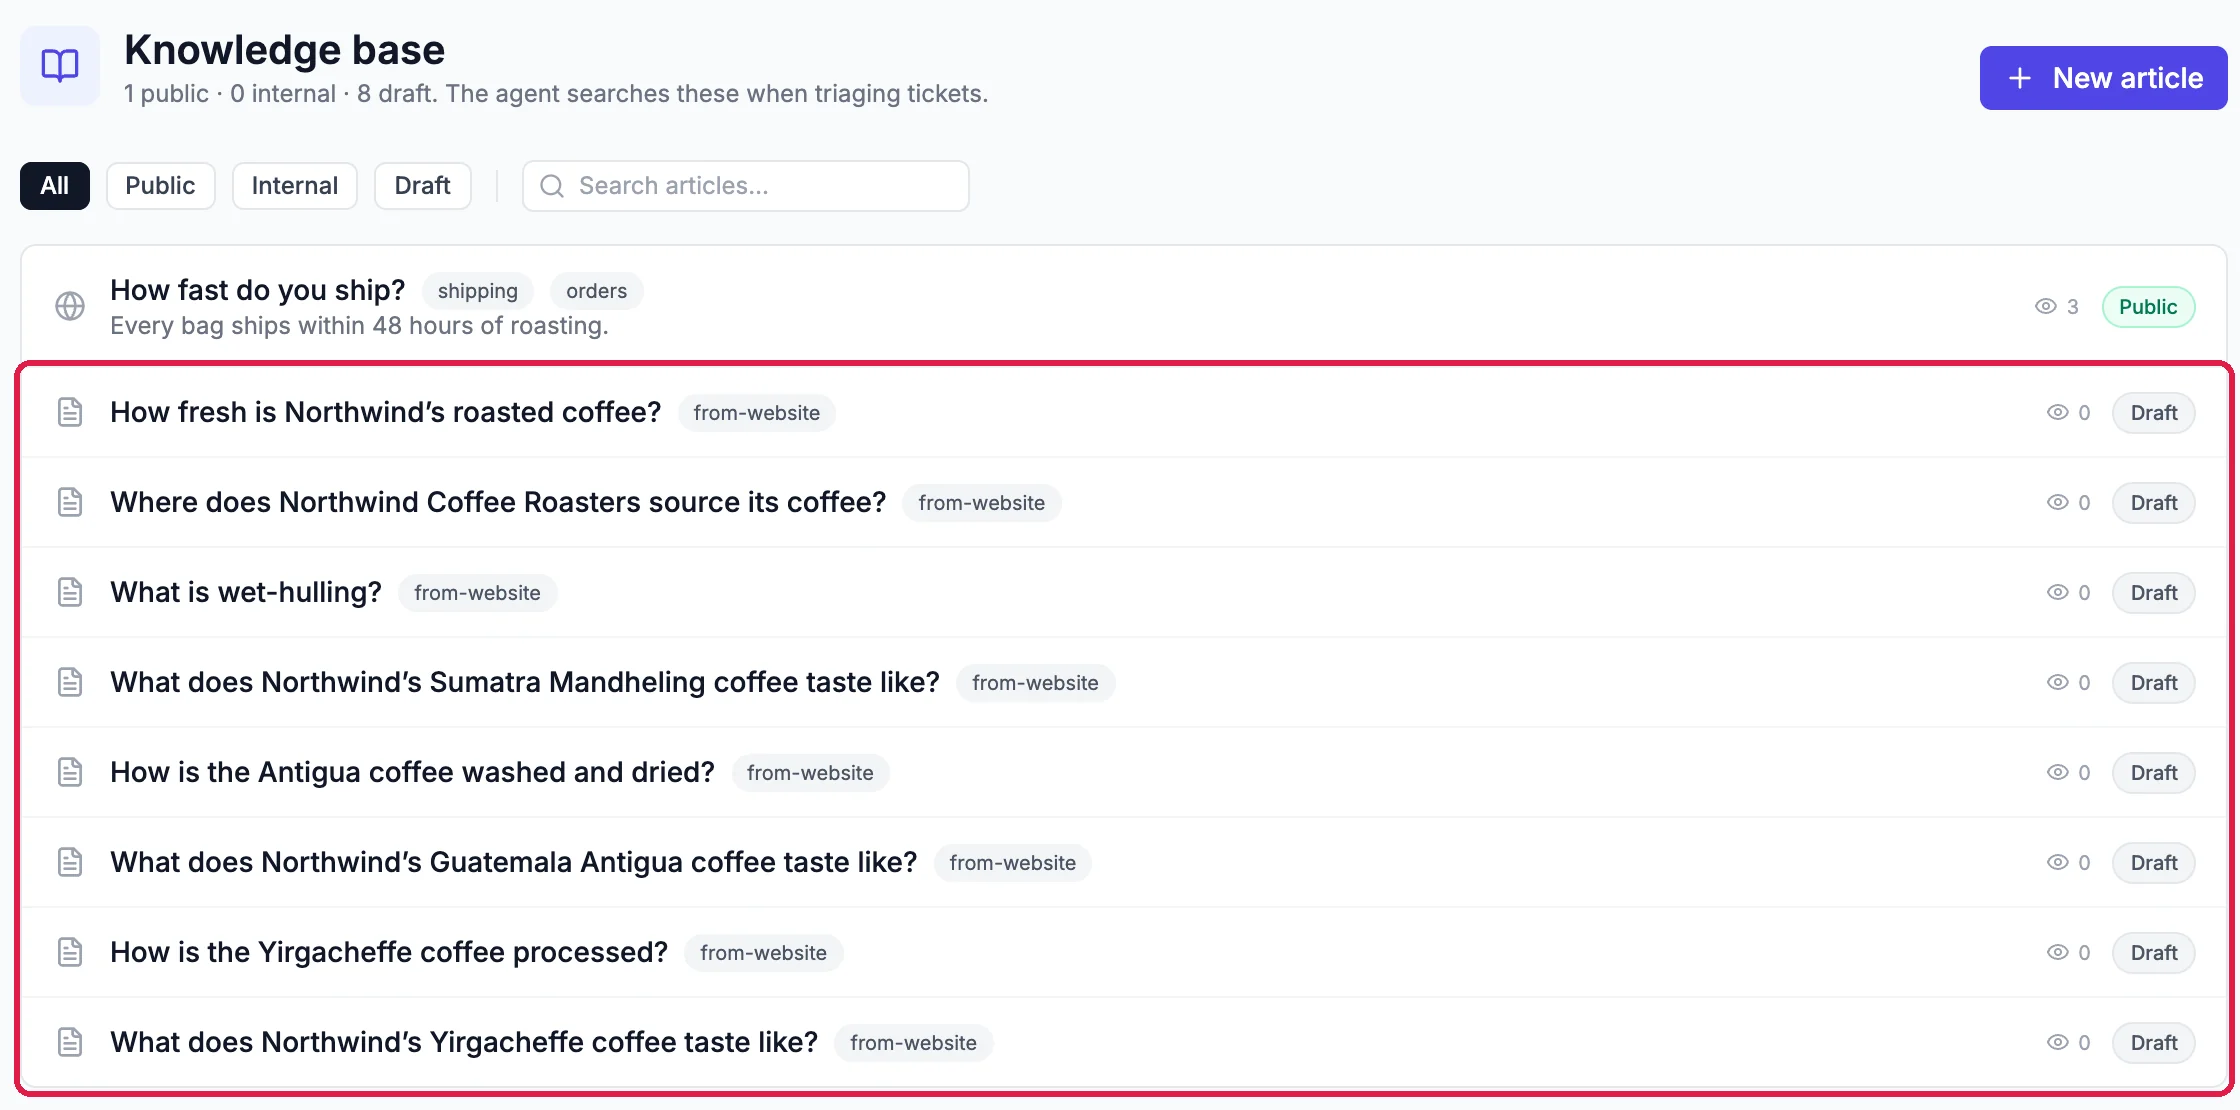Click the 'orders' tag

coord(597,291)
